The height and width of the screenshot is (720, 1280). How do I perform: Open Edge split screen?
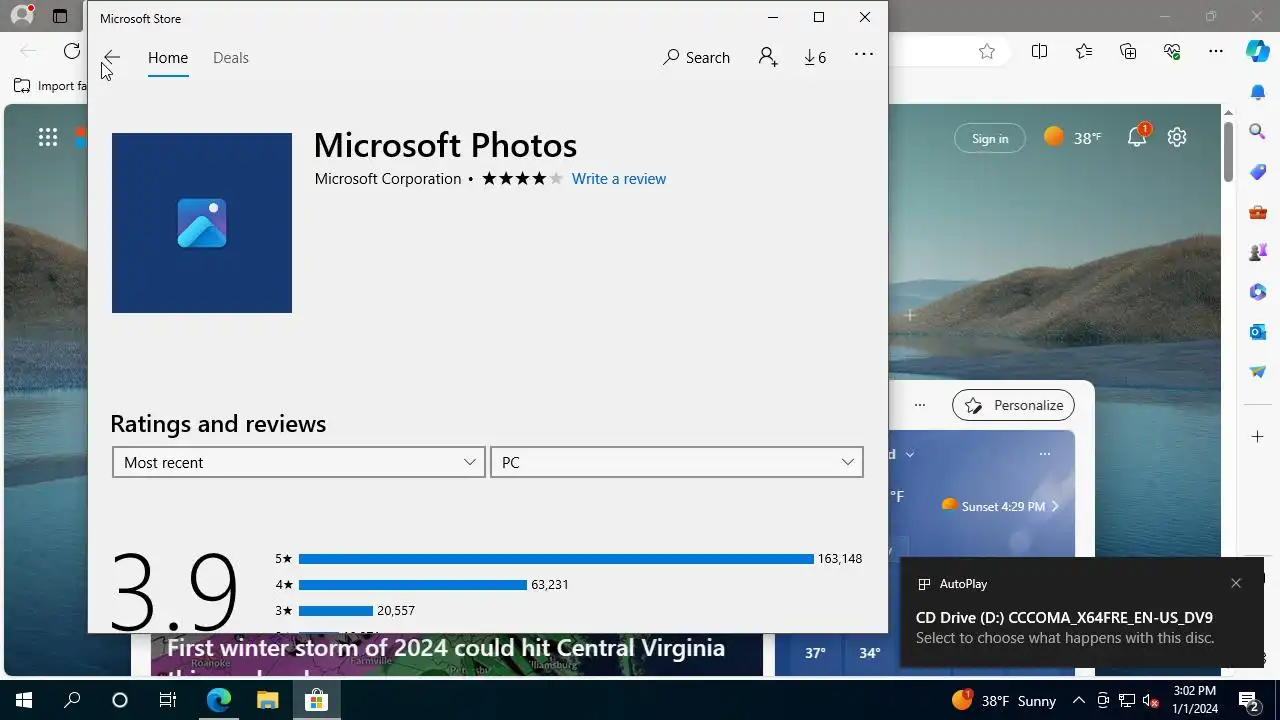(1039, 52)
